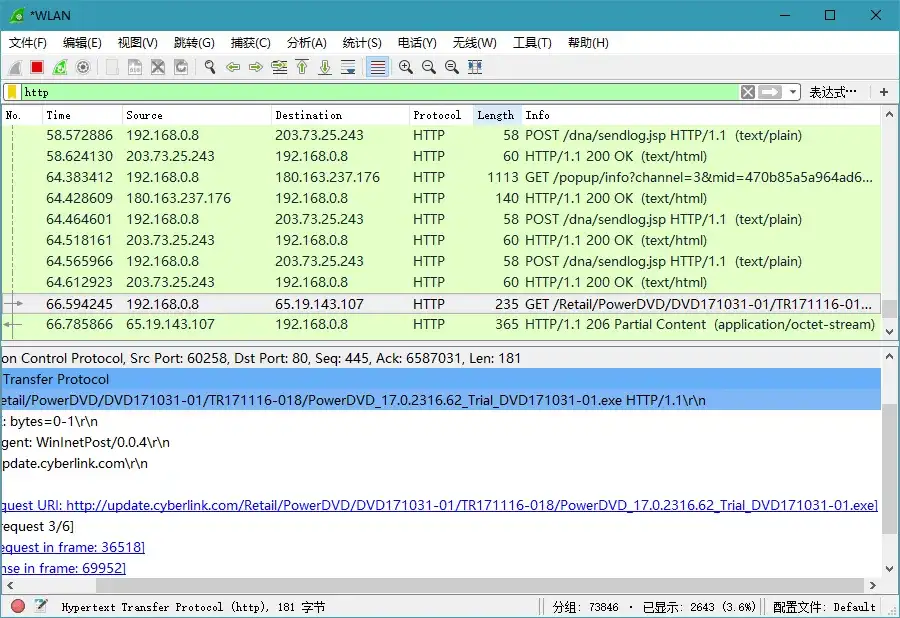The height and width of the screenshot is (618, 900).
Task: Open the 统计(S) statistics menu
Action: point(361,42)
